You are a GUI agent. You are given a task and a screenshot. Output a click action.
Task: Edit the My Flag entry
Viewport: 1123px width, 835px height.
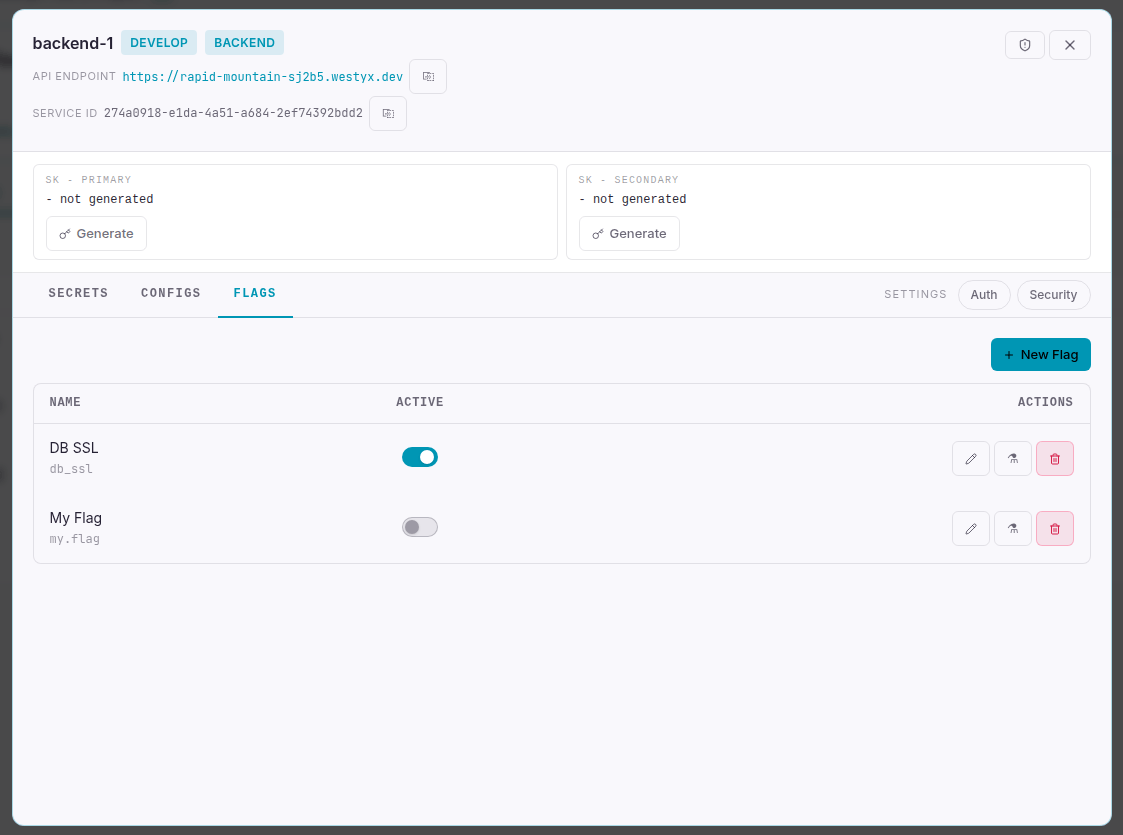click(970, 529)
